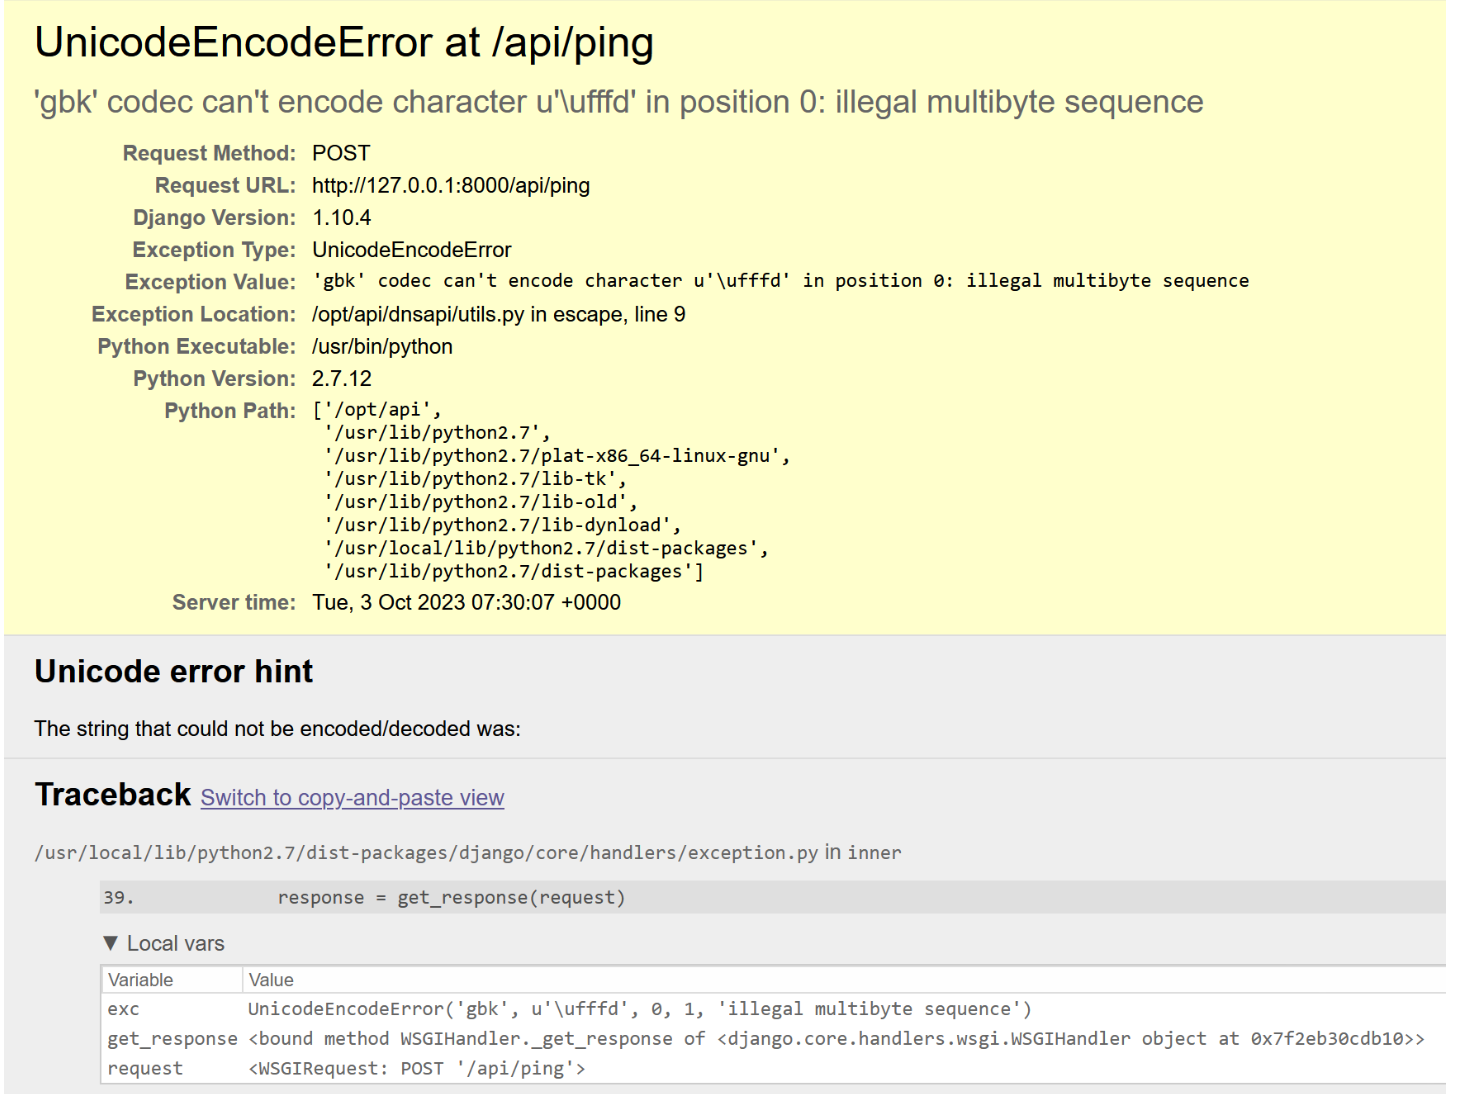Select the Exception Location label
The width and height of the screenshot is (1457, 1094).
(x=194, y=314)
